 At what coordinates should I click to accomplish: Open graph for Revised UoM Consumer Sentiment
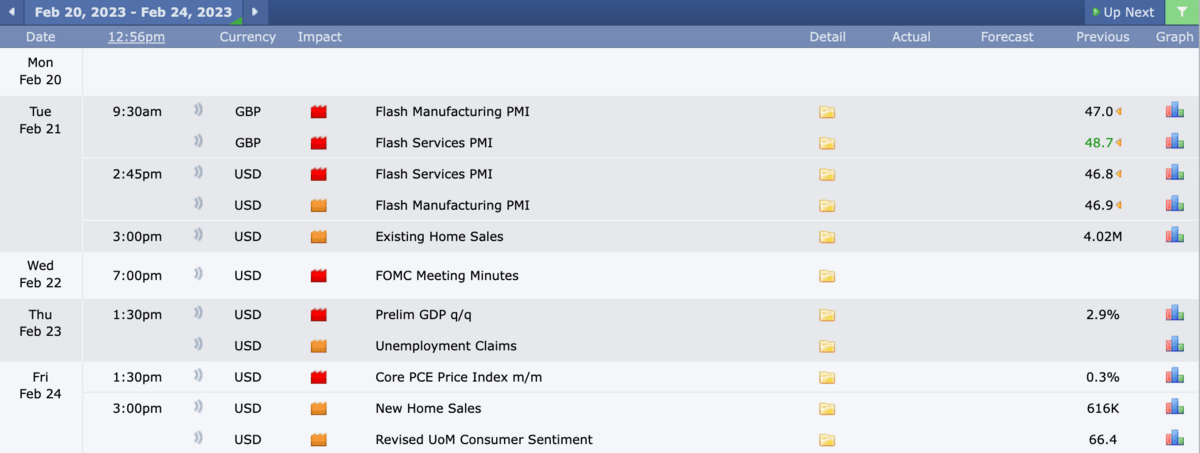tap(1174, 439)
